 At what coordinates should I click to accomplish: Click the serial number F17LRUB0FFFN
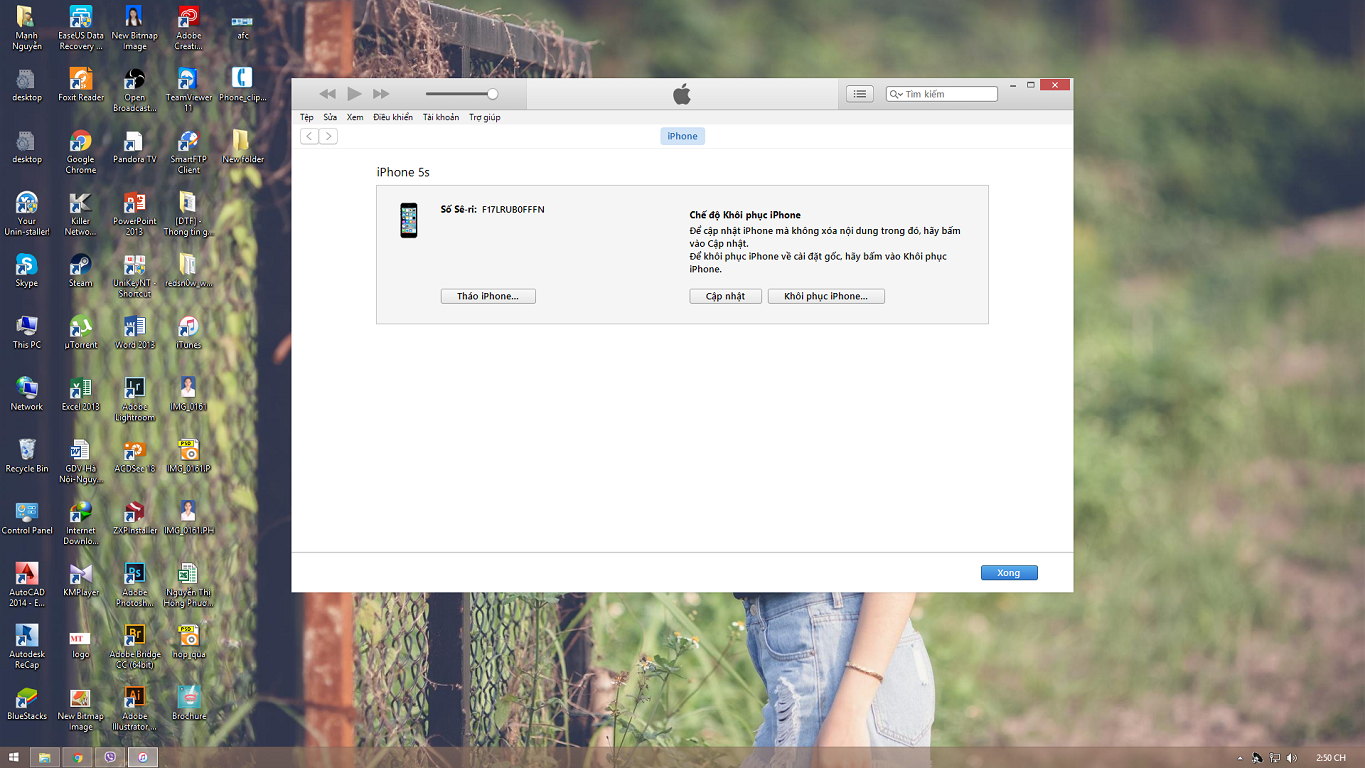pos(513,210)
